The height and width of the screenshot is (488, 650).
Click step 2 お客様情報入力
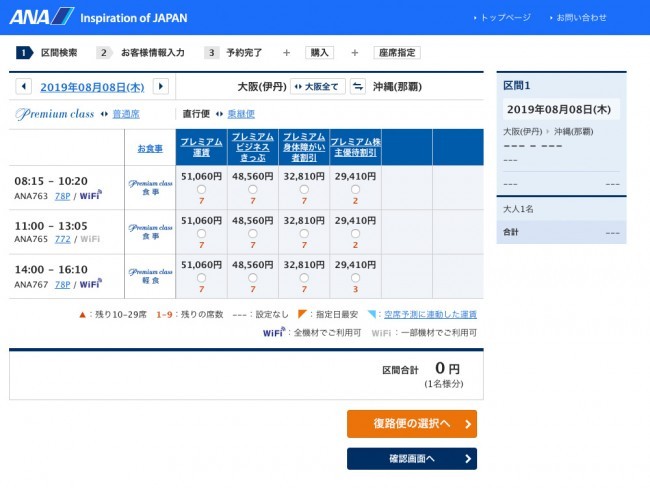click(141, 53)
